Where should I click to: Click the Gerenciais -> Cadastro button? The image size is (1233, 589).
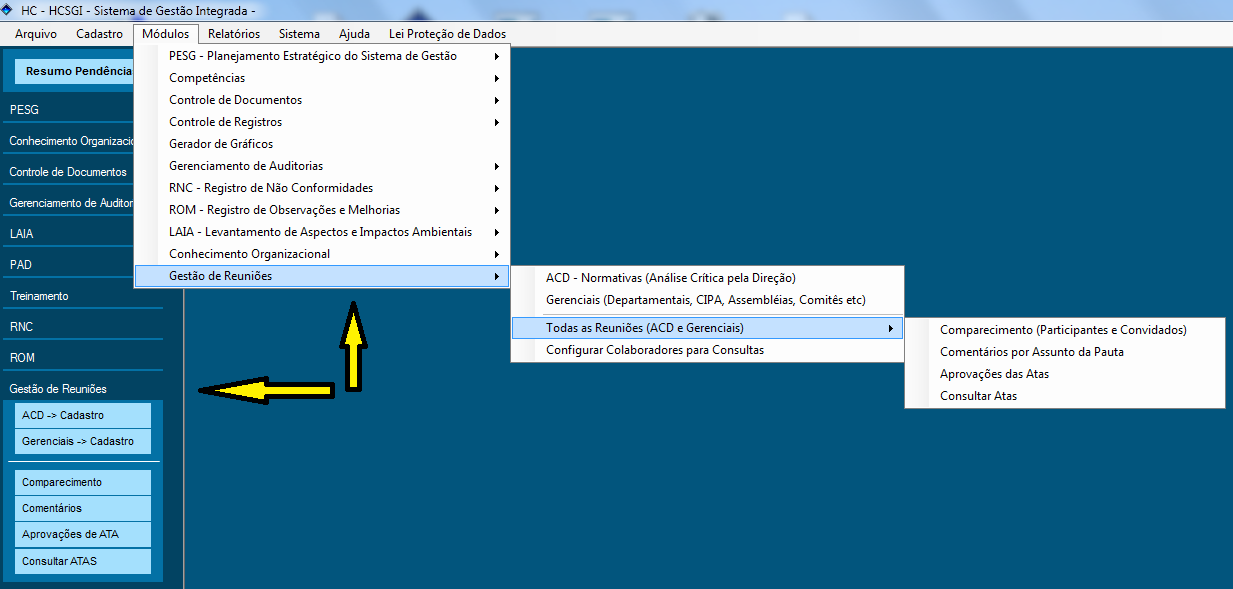83,441
